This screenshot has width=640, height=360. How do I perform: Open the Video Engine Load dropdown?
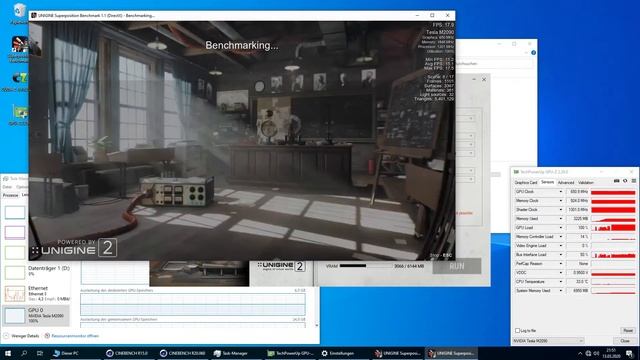(560, 245)
